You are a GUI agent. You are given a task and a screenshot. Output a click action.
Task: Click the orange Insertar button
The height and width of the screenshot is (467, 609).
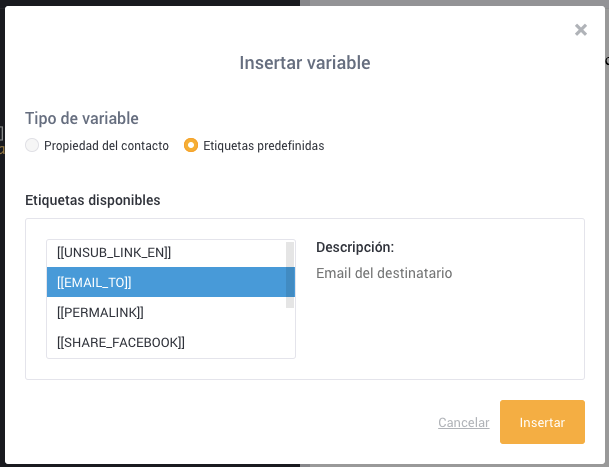click(542, 422)
